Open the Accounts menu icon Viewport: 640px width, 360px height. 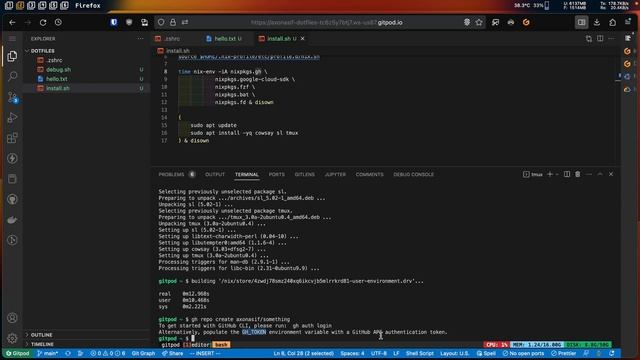pos(12,318)
